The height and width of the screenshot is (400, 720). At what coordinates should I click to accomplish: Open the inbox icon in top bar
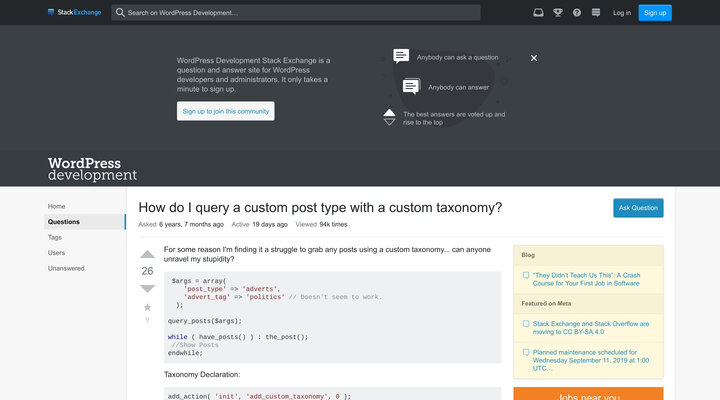[x=538, y=12]
